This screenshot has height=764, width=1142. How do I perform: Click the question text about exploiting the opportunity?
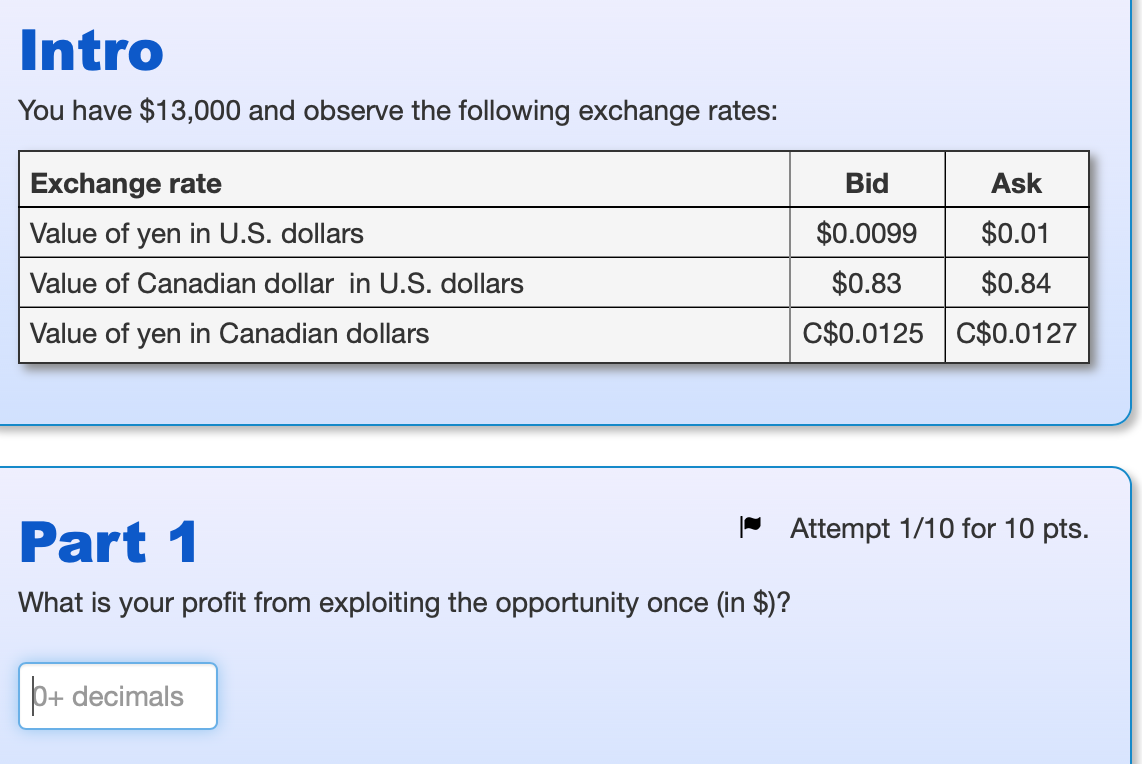[x=404, y=603]
